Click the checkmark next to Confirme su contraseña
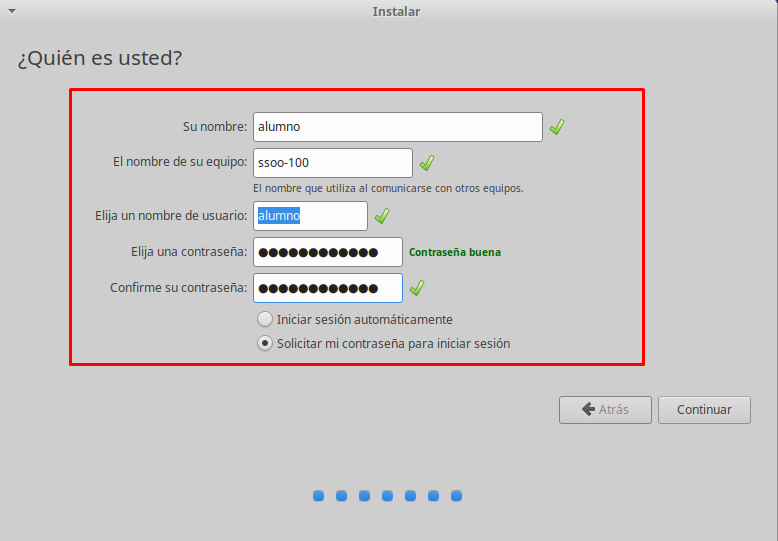This screenshot has height=541, width=778. click(x=417, y=288)
